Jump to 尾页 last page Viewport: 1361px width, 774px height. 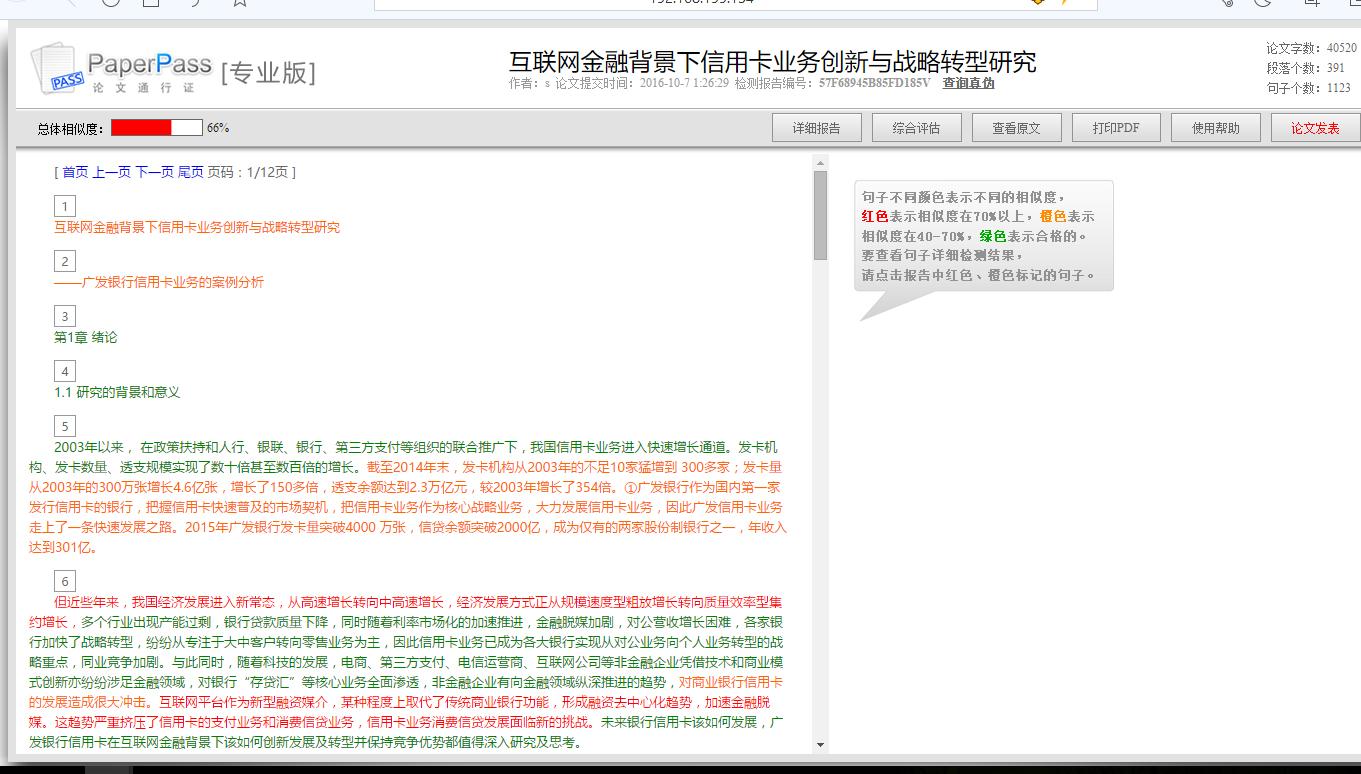(190, 172)
